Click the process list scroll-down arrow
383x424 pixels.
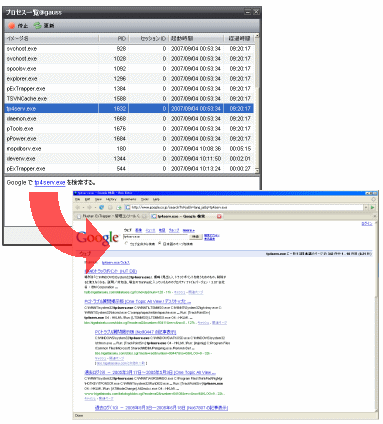(257, 170)
